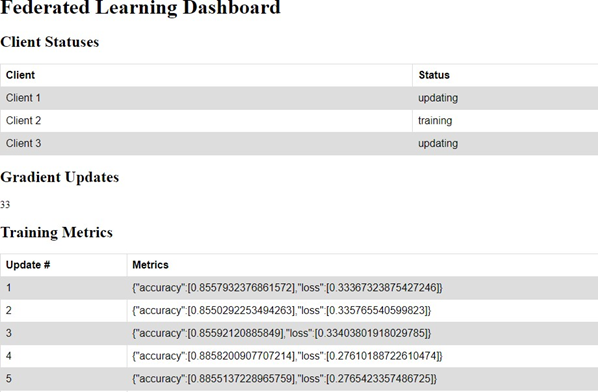Click metrics with accuracy 0.8858200907707214
Image resolution: width=598 pixels, height=392 pixels.
click(x=363, y=357)
